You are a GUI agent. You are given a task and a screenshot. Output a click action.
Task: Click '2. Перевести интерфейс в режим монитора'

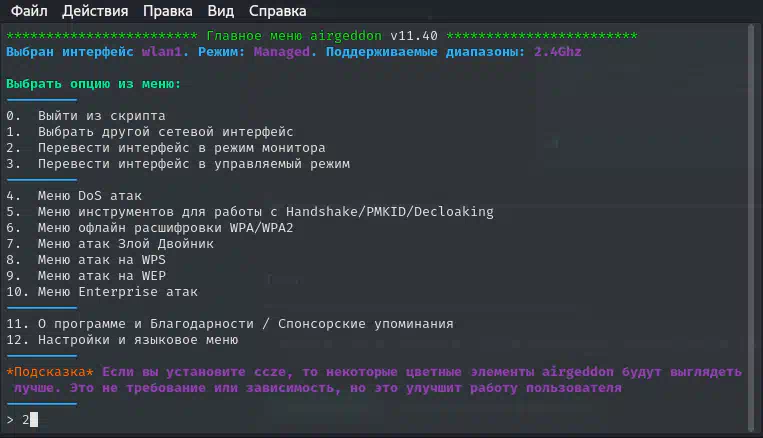click(x=165, y=148)
